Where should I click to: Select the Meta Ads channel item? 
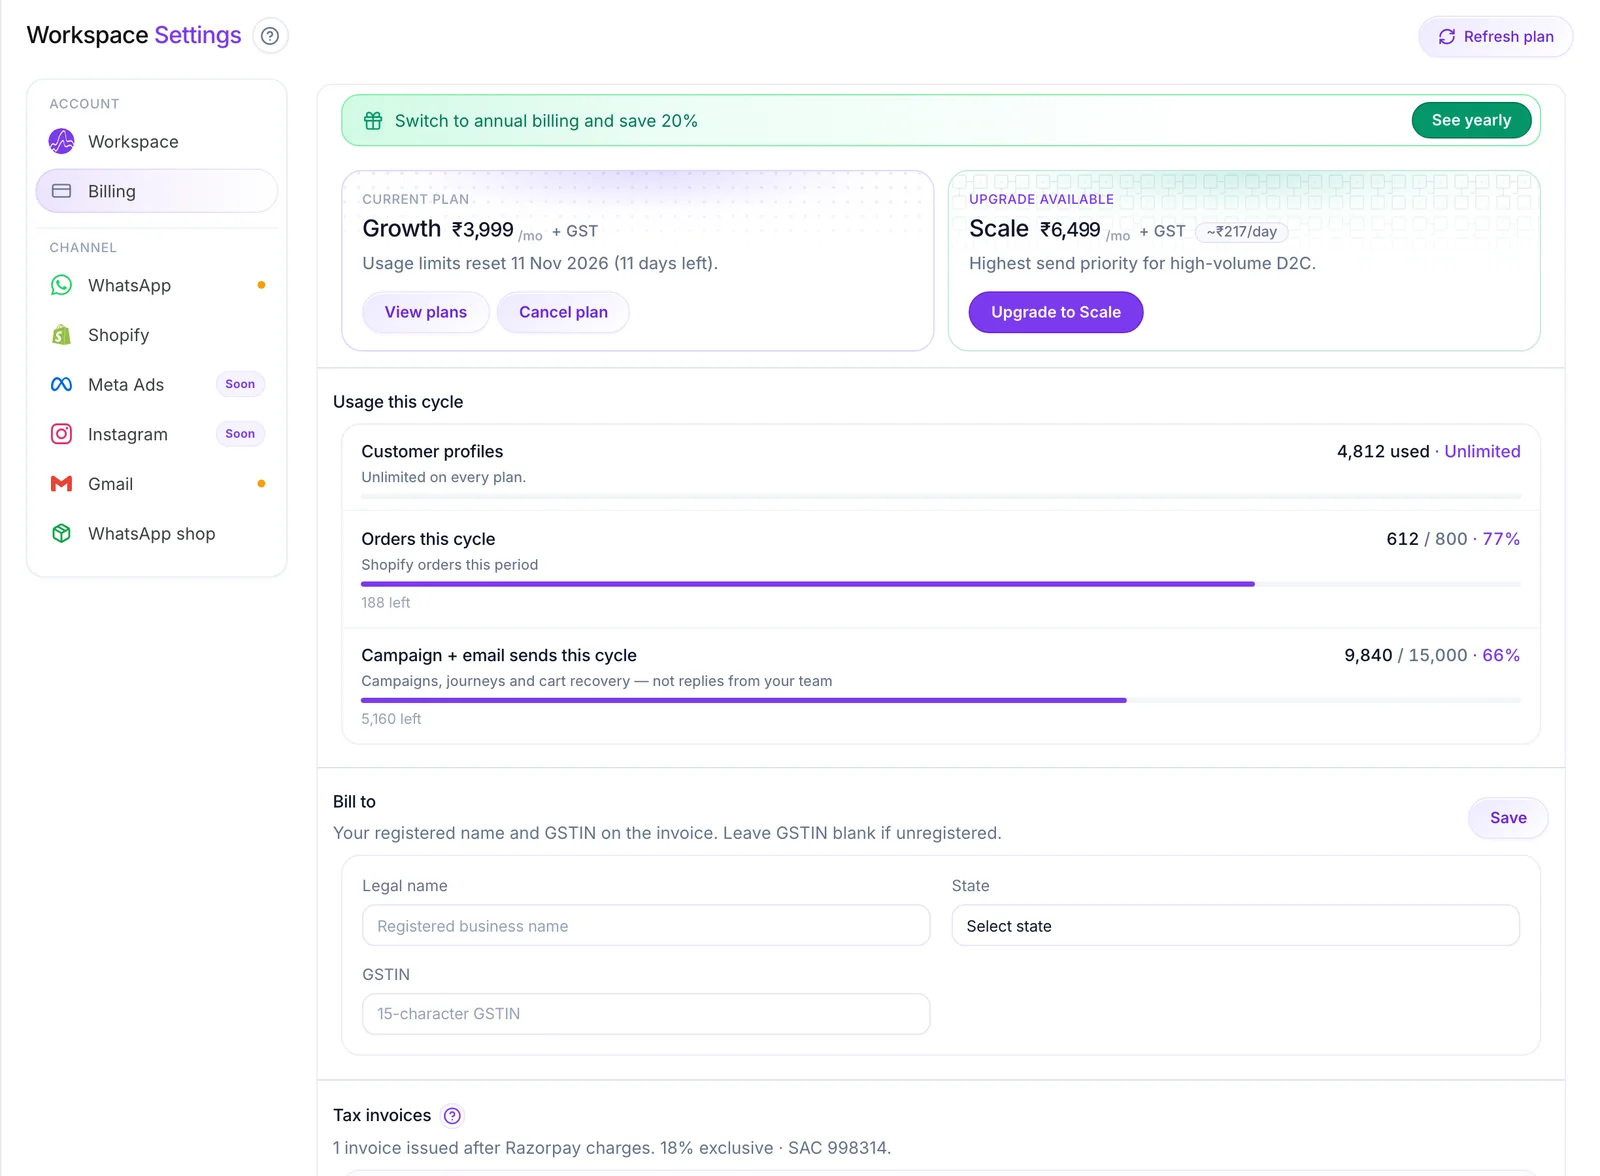tap(157, 384)
